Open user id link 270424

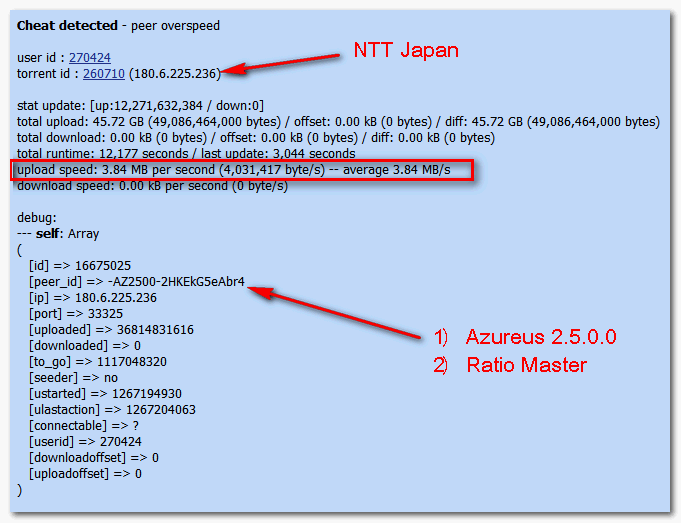(x=90, y=57)
